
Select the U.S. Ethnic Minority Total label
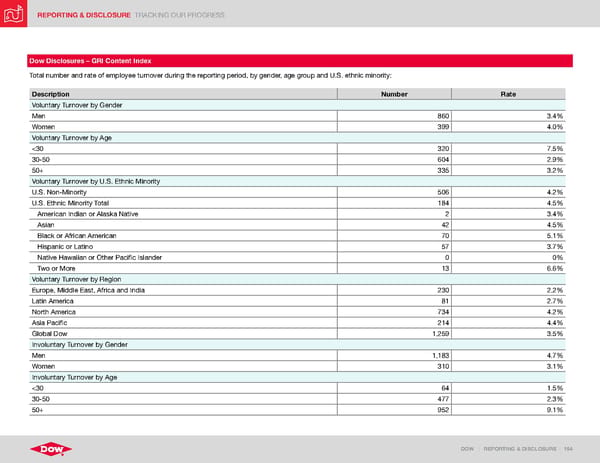pyautogui.click(x=70, y=203)
